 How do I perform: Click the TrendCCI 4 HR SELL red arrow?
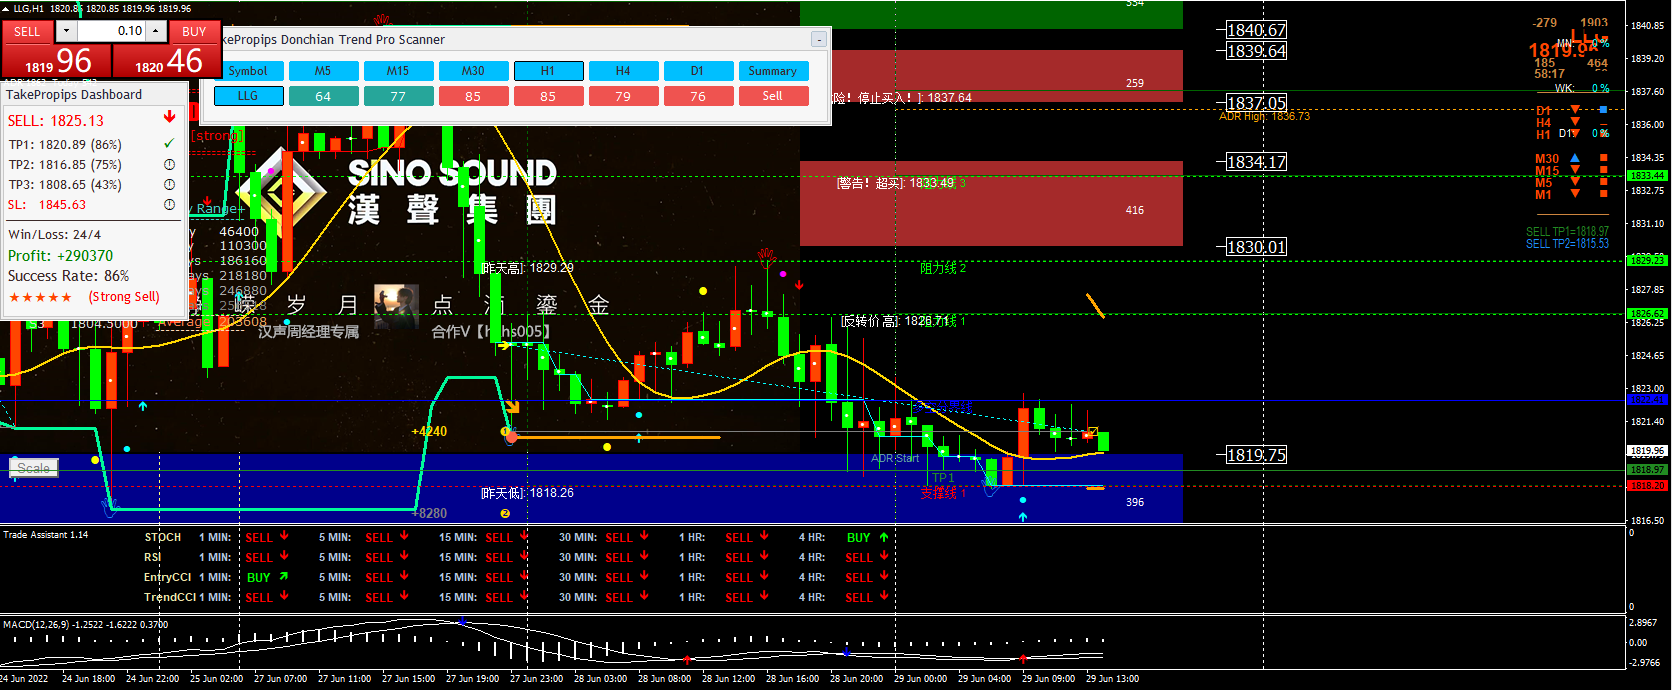tap(884, 596)
